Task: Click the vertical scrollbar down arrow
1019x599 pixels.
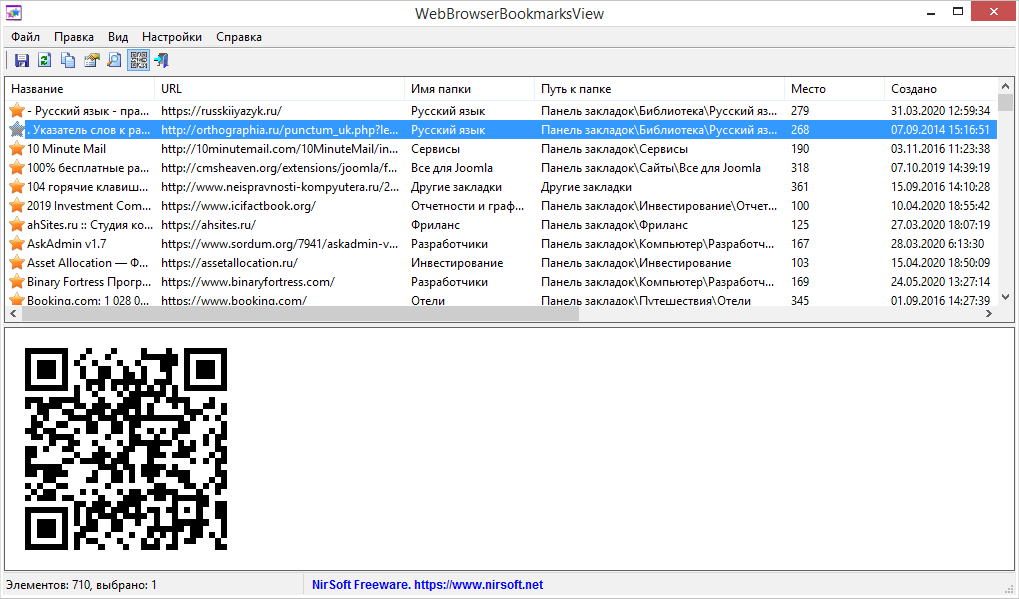Action: 1005,298
